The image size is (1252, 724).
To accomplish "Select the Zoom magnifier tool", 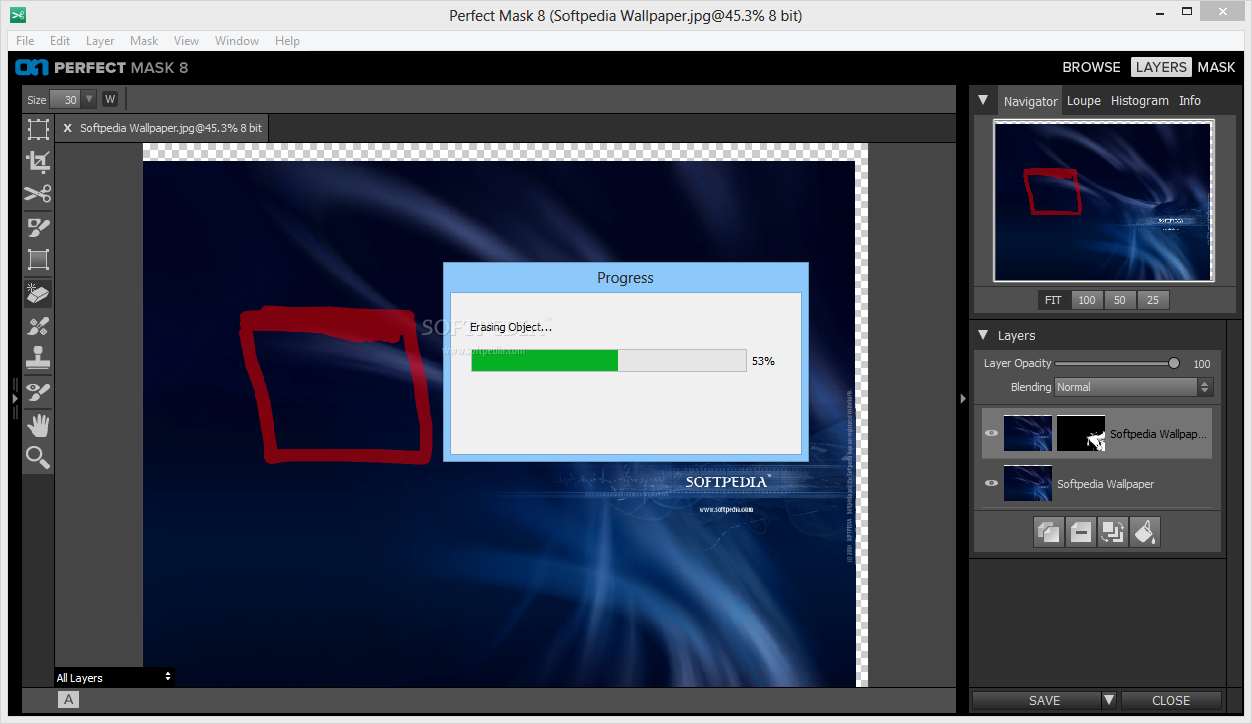I will pos(38,458).
